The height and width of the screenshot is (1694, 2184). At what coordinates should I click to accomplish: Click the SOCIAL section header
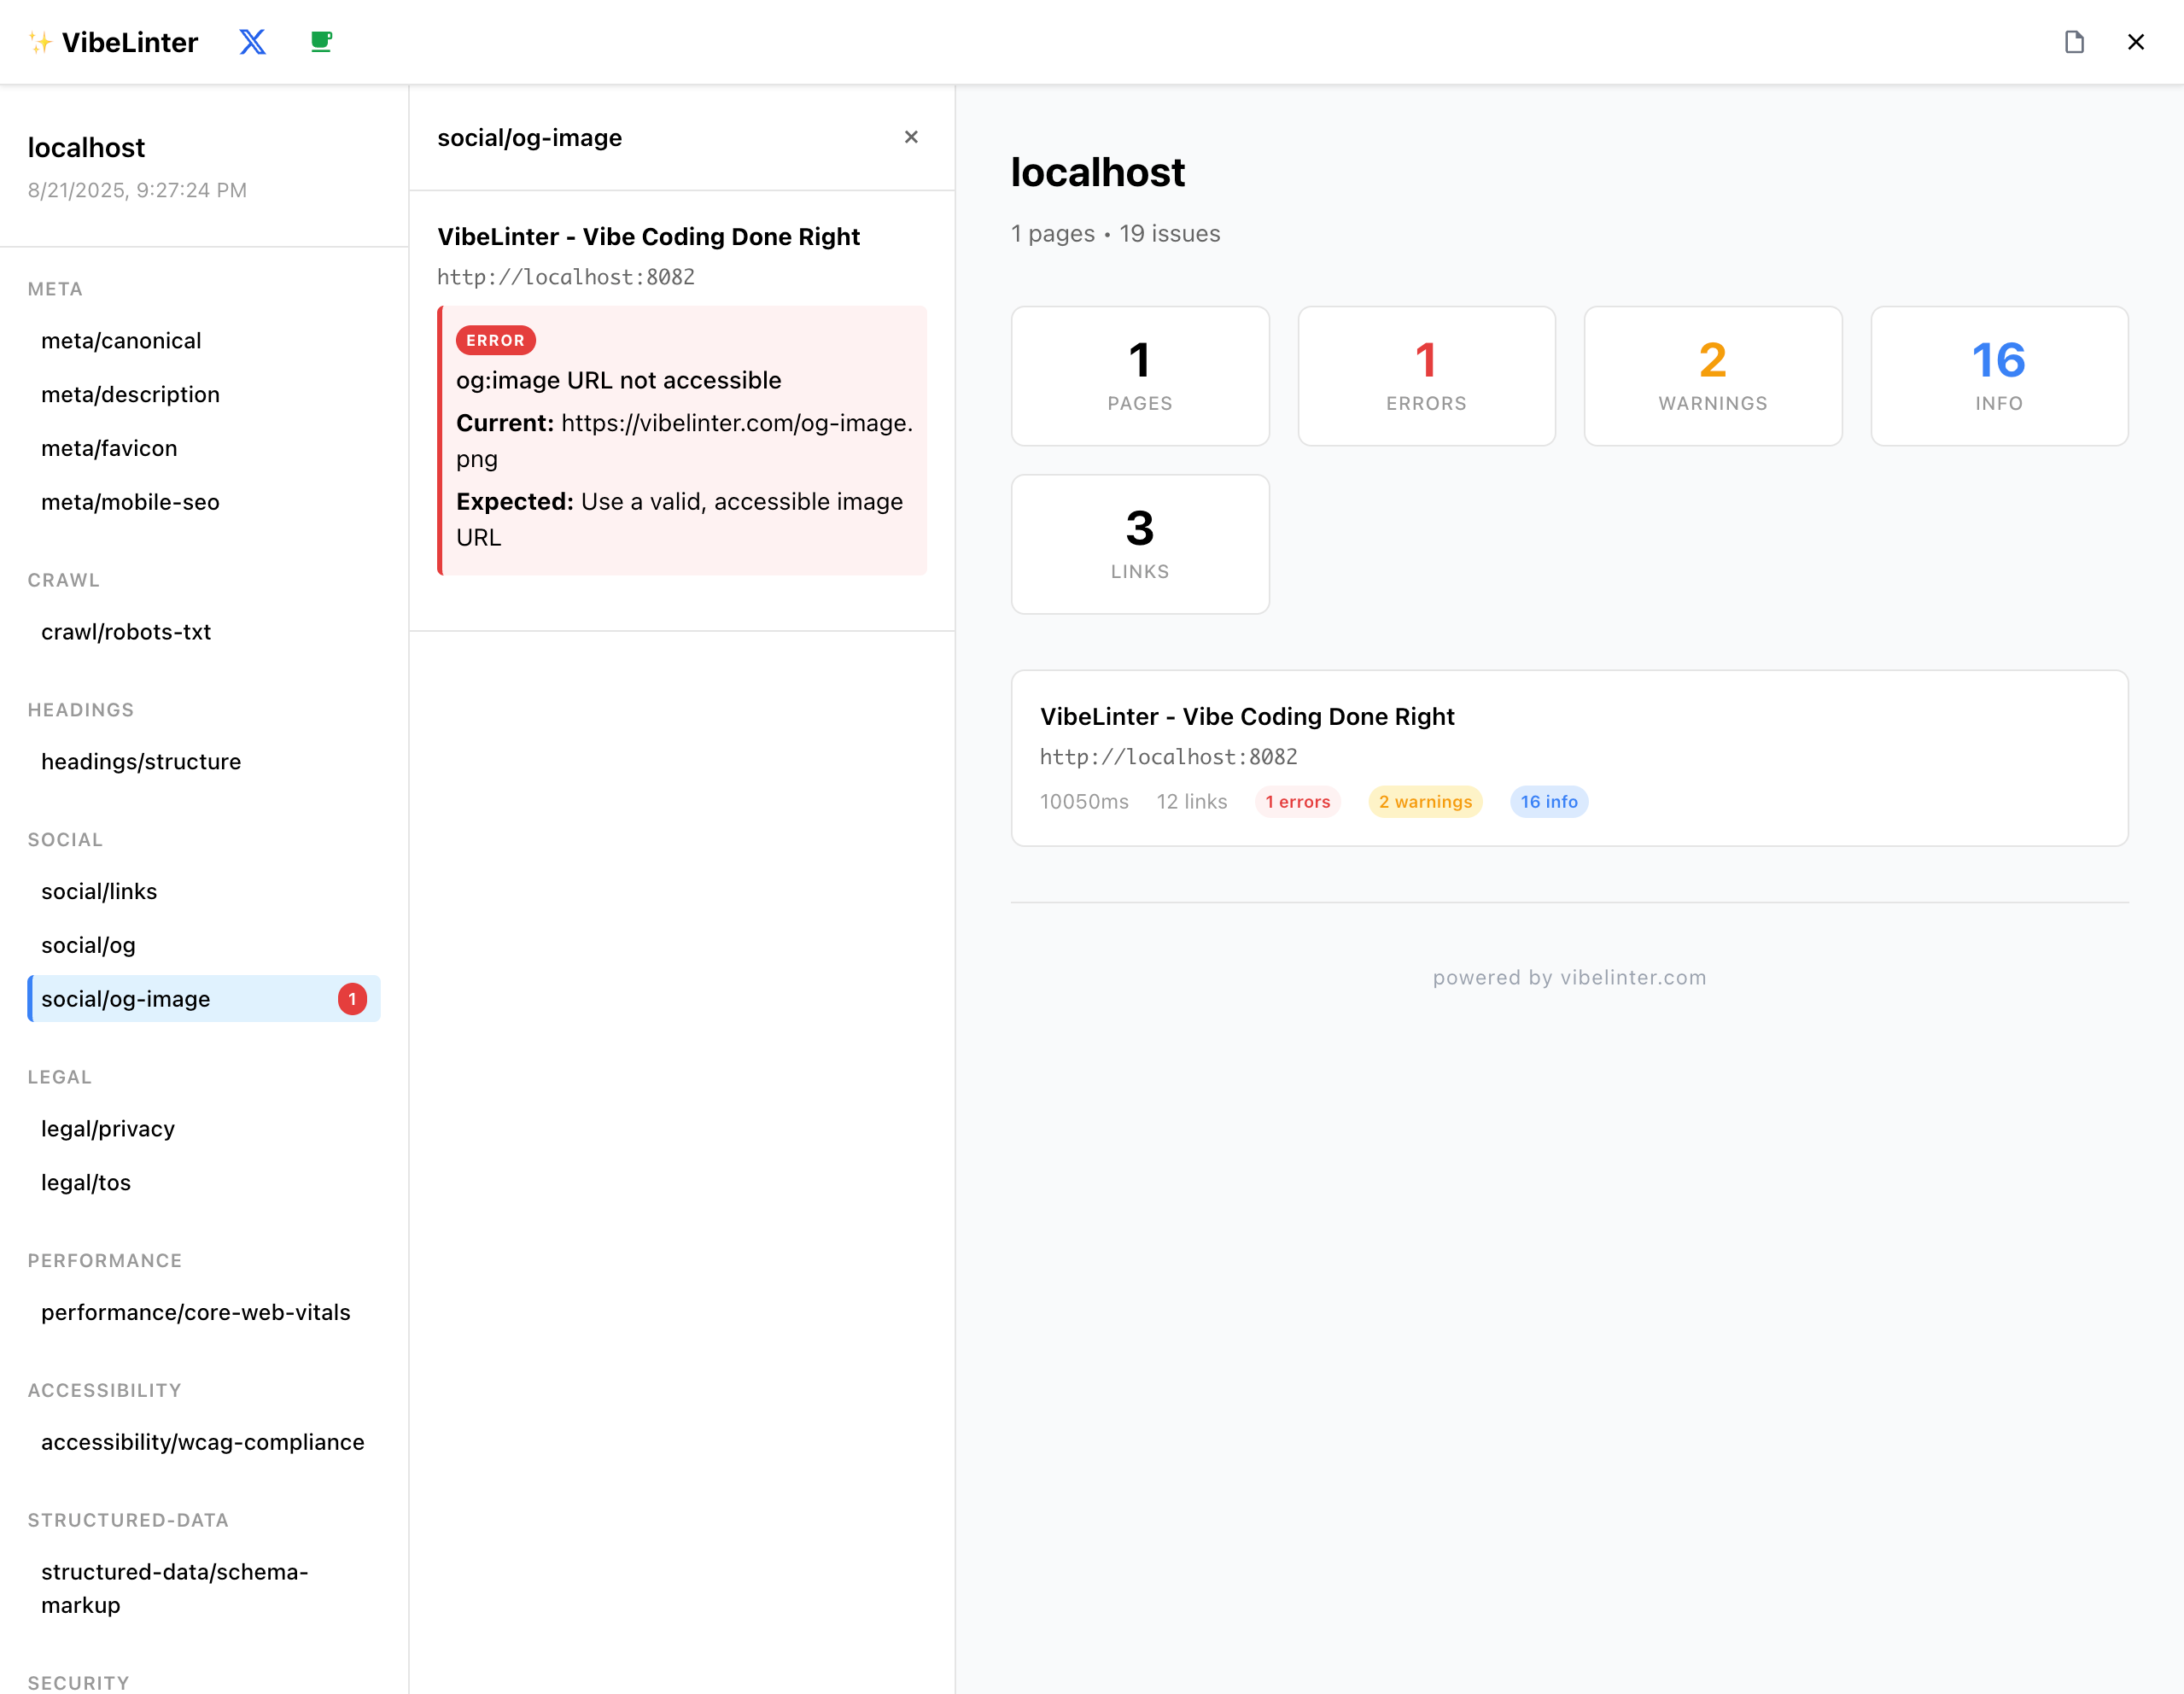[x=65, y=840]
